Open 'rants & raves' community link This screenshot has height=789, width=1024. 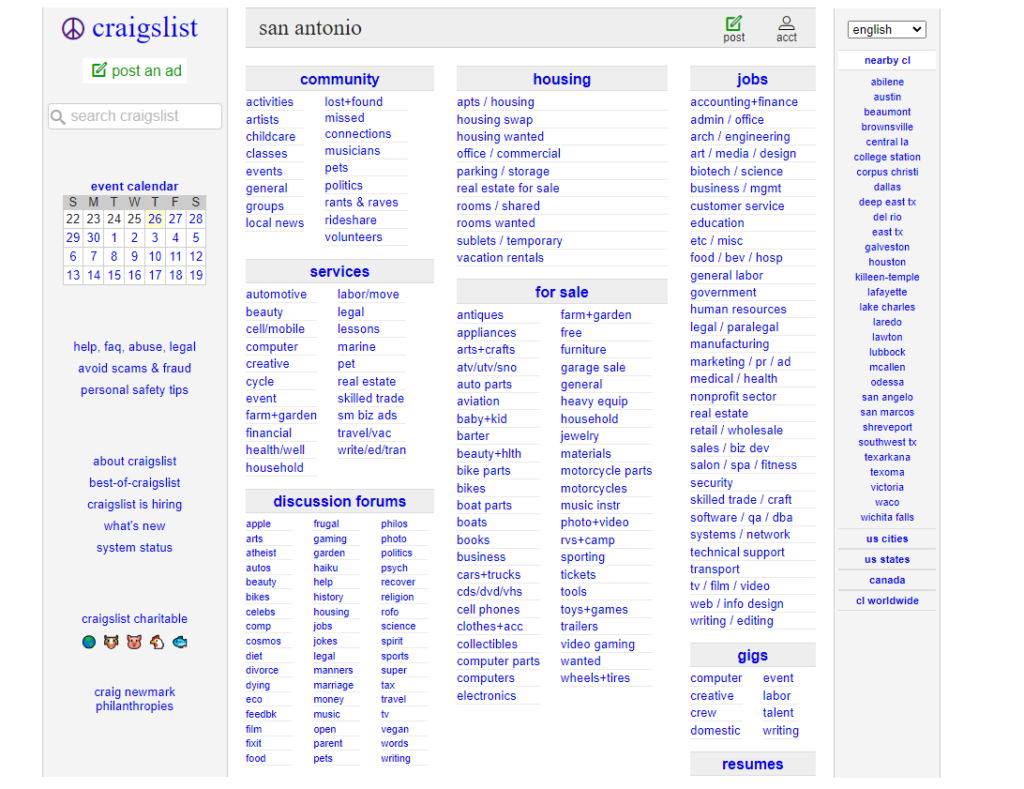click(361, 202)
